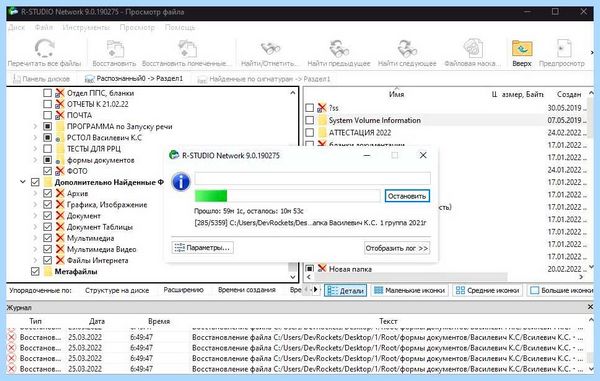This screenshot has width=600, height=381.
Task: Click the Reread all files toolbar icon
Action: [x=44, y=49]
